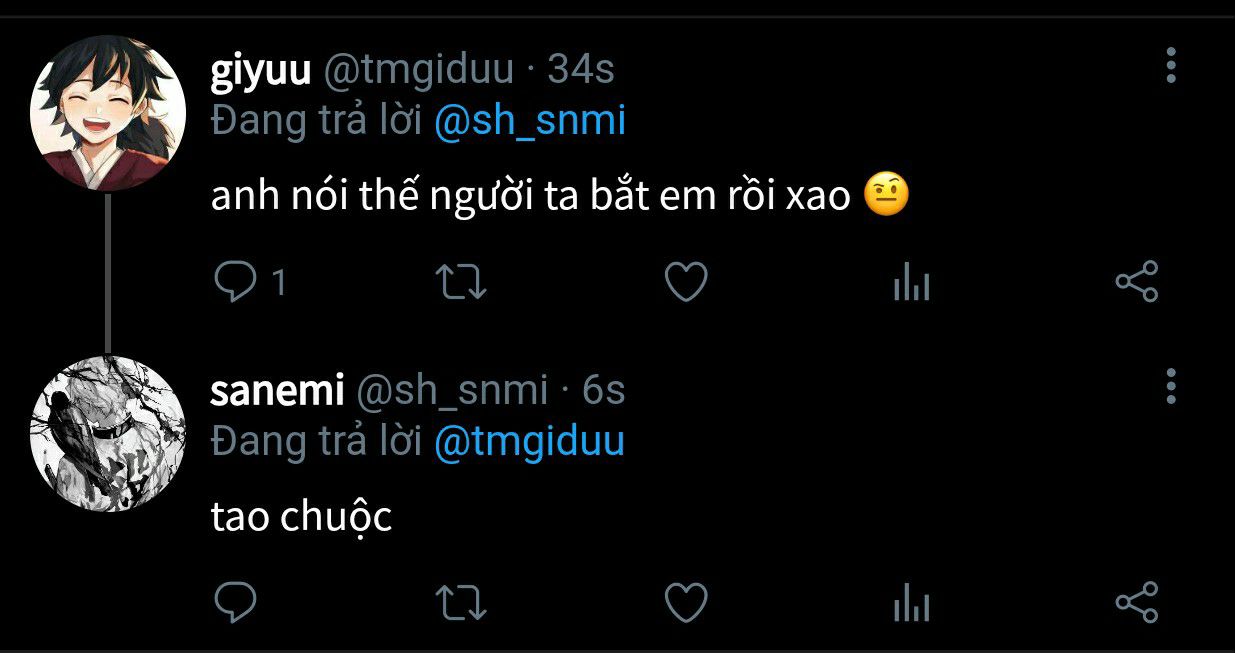Click the @tmgiduu mention link
Image resolution: width=1235 pixels, height=653 pixels.
click(x=529, y=441)
